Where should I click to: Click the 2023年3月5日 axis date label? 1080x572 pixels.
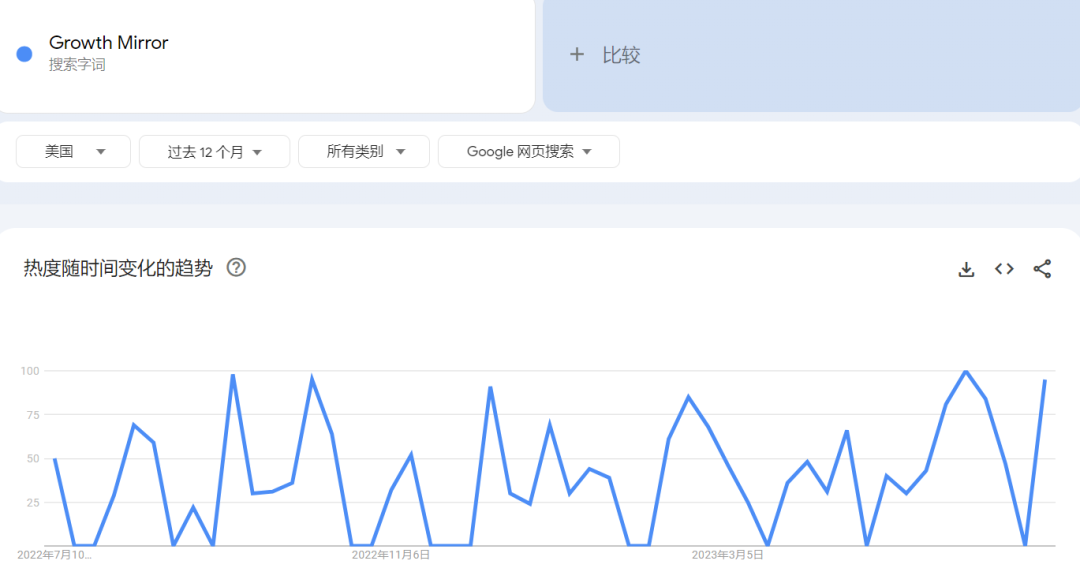[727, 555]
